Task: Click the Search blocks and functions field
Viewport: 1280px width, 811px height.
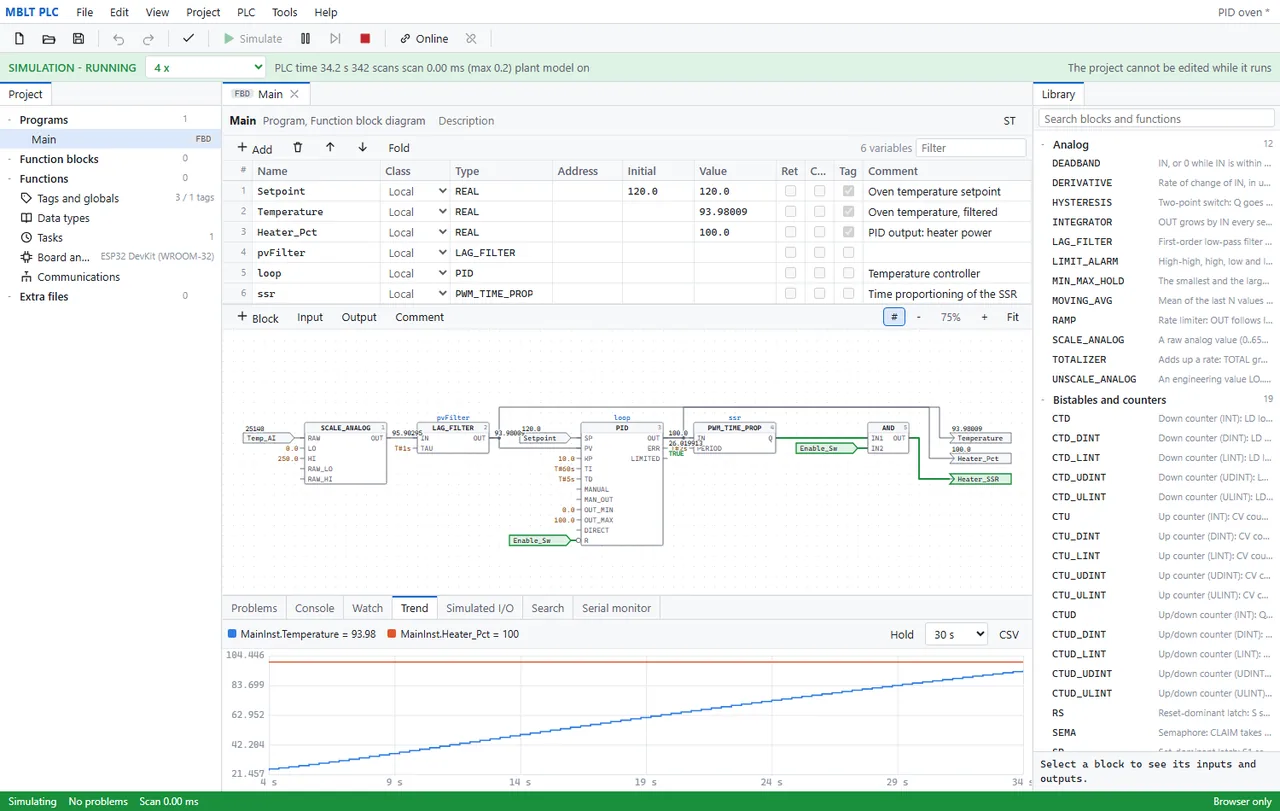Action: (1156, 119)
